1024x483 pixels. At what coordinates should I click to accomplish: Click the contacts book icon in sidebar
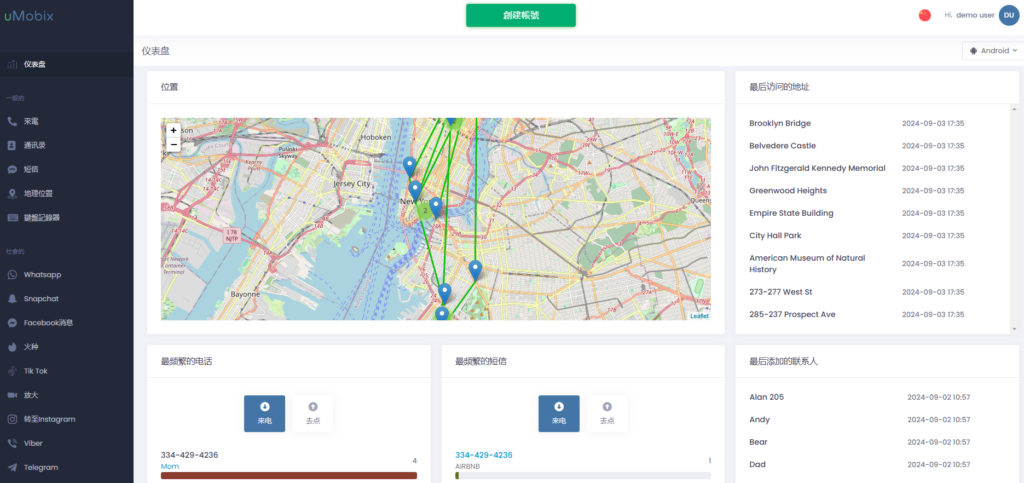[12, 145]
